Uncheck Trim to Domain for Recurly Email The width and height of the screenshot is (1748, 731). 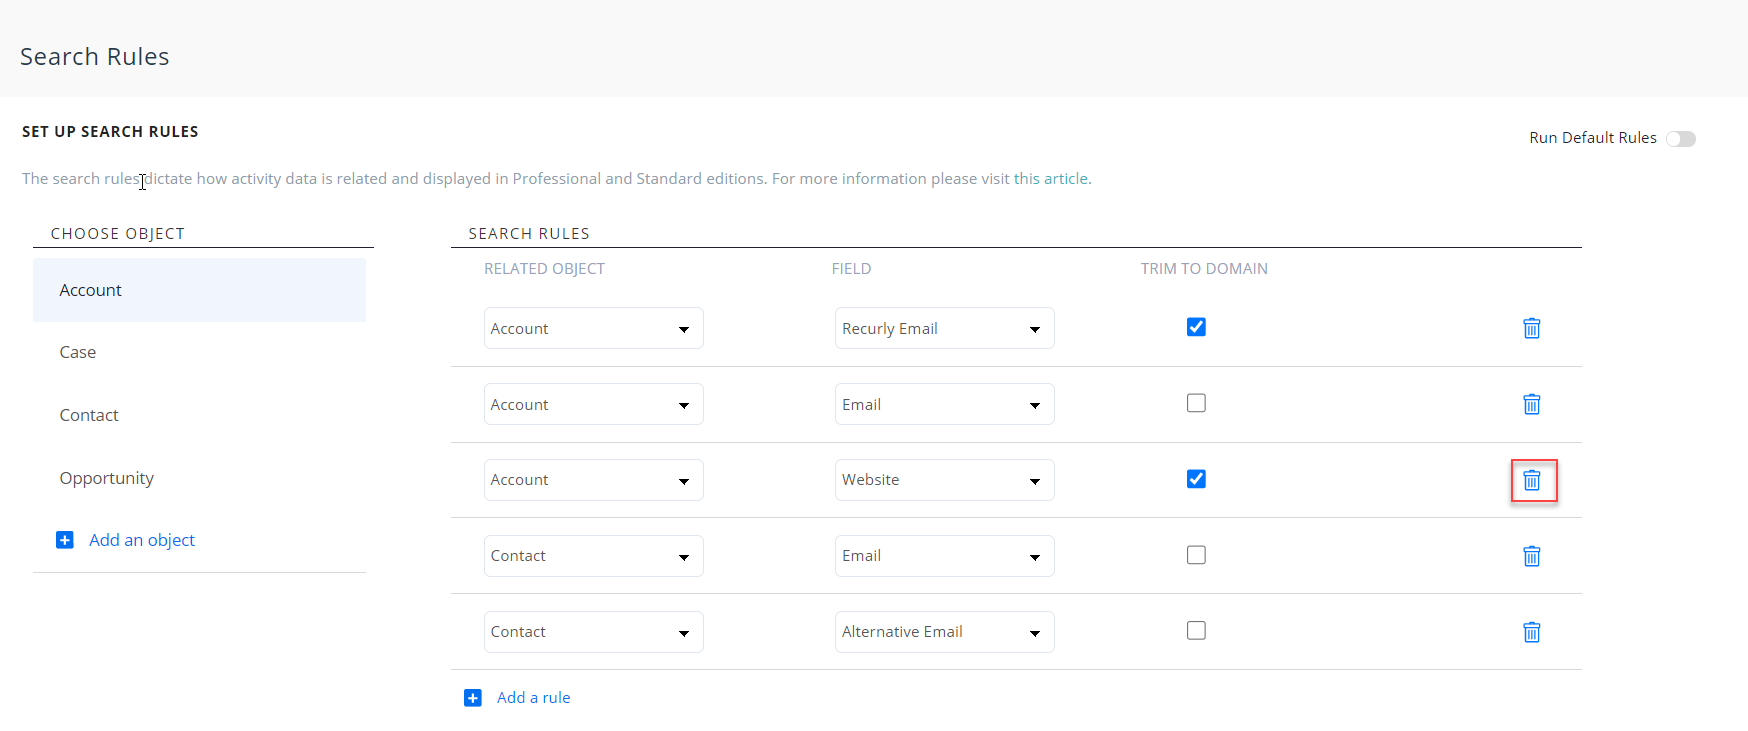click(x=1196, y=327)
